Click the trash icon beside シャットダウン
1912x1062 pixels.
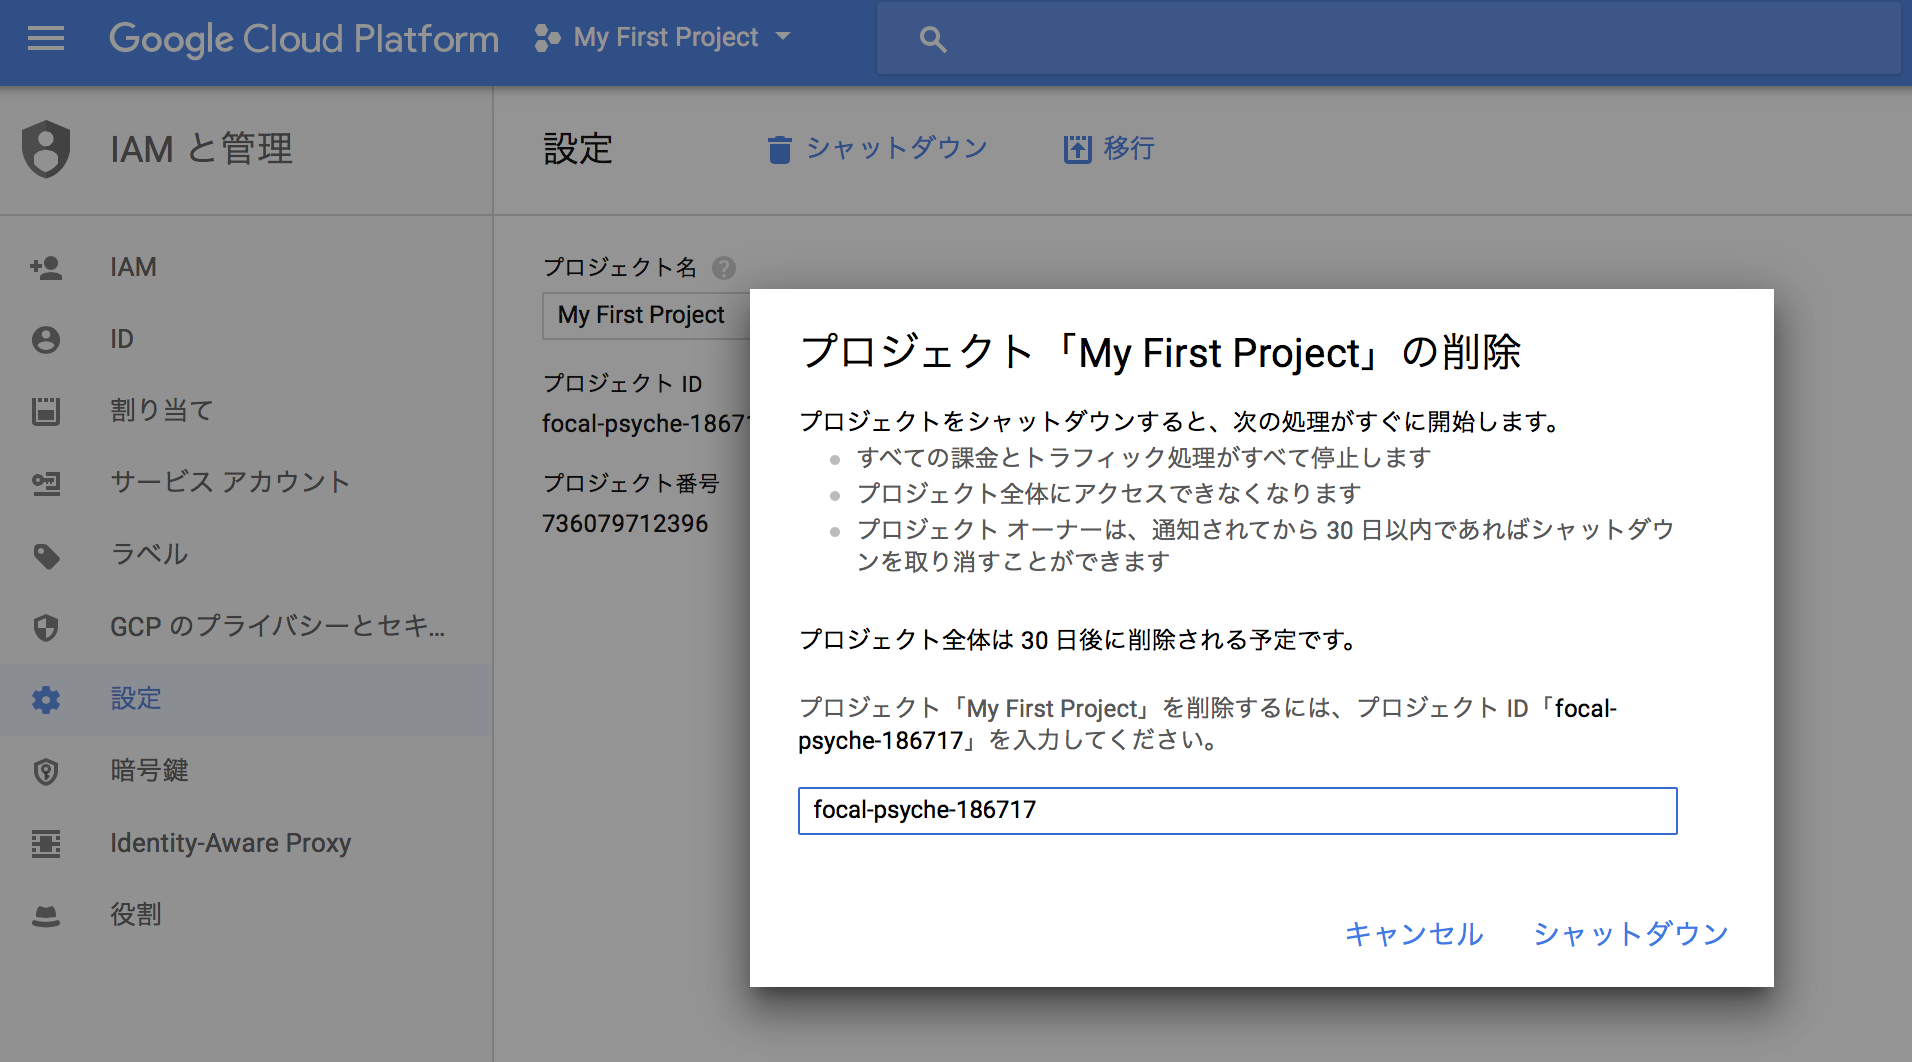point(779,149)
